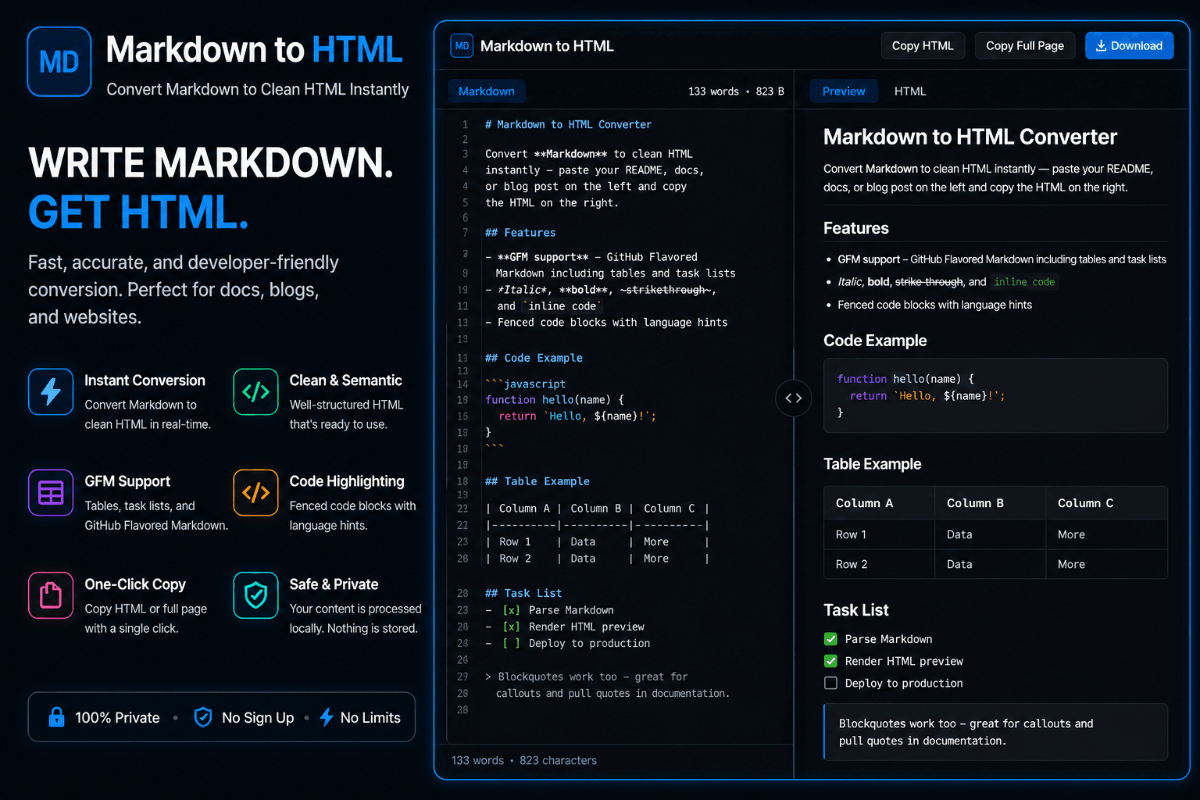This screenshot has height=800, width=1200.
Task: Click the small MD icon in app header
Action: click(461, 45)
